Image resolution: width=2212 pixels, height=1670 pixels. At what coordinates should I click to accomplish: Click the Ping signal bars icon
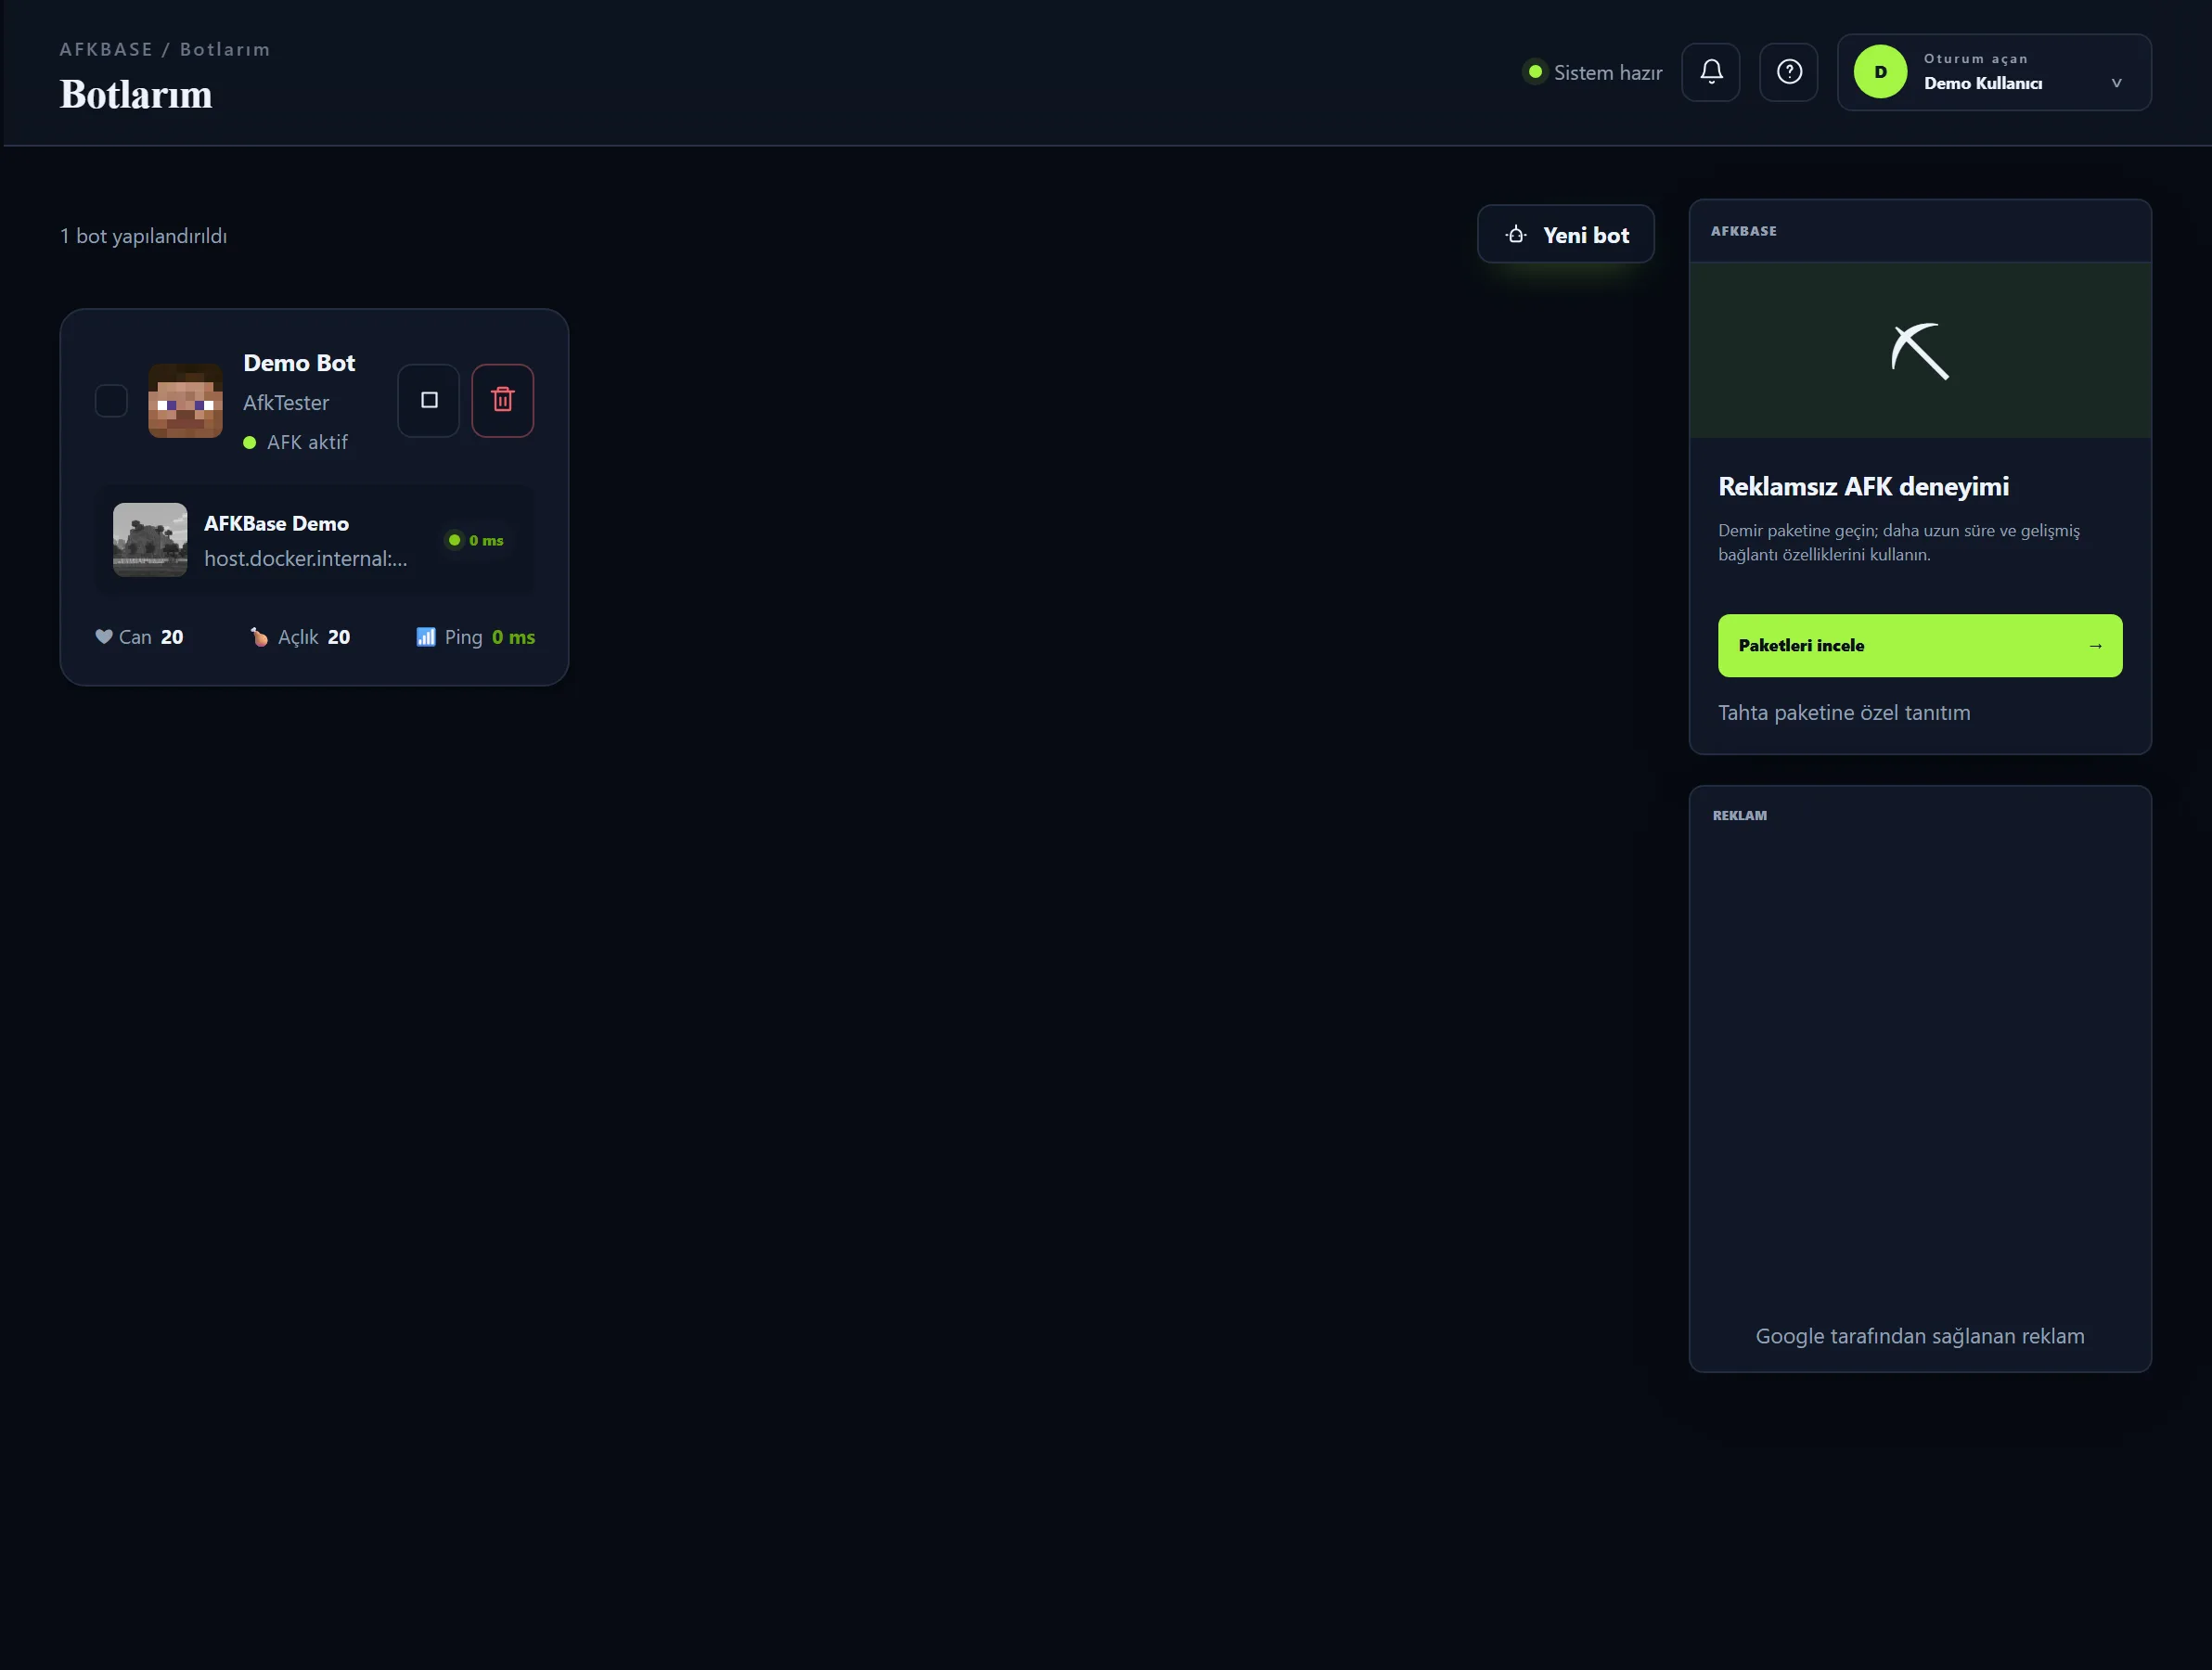pyautogui.click(x=425, y=637)
